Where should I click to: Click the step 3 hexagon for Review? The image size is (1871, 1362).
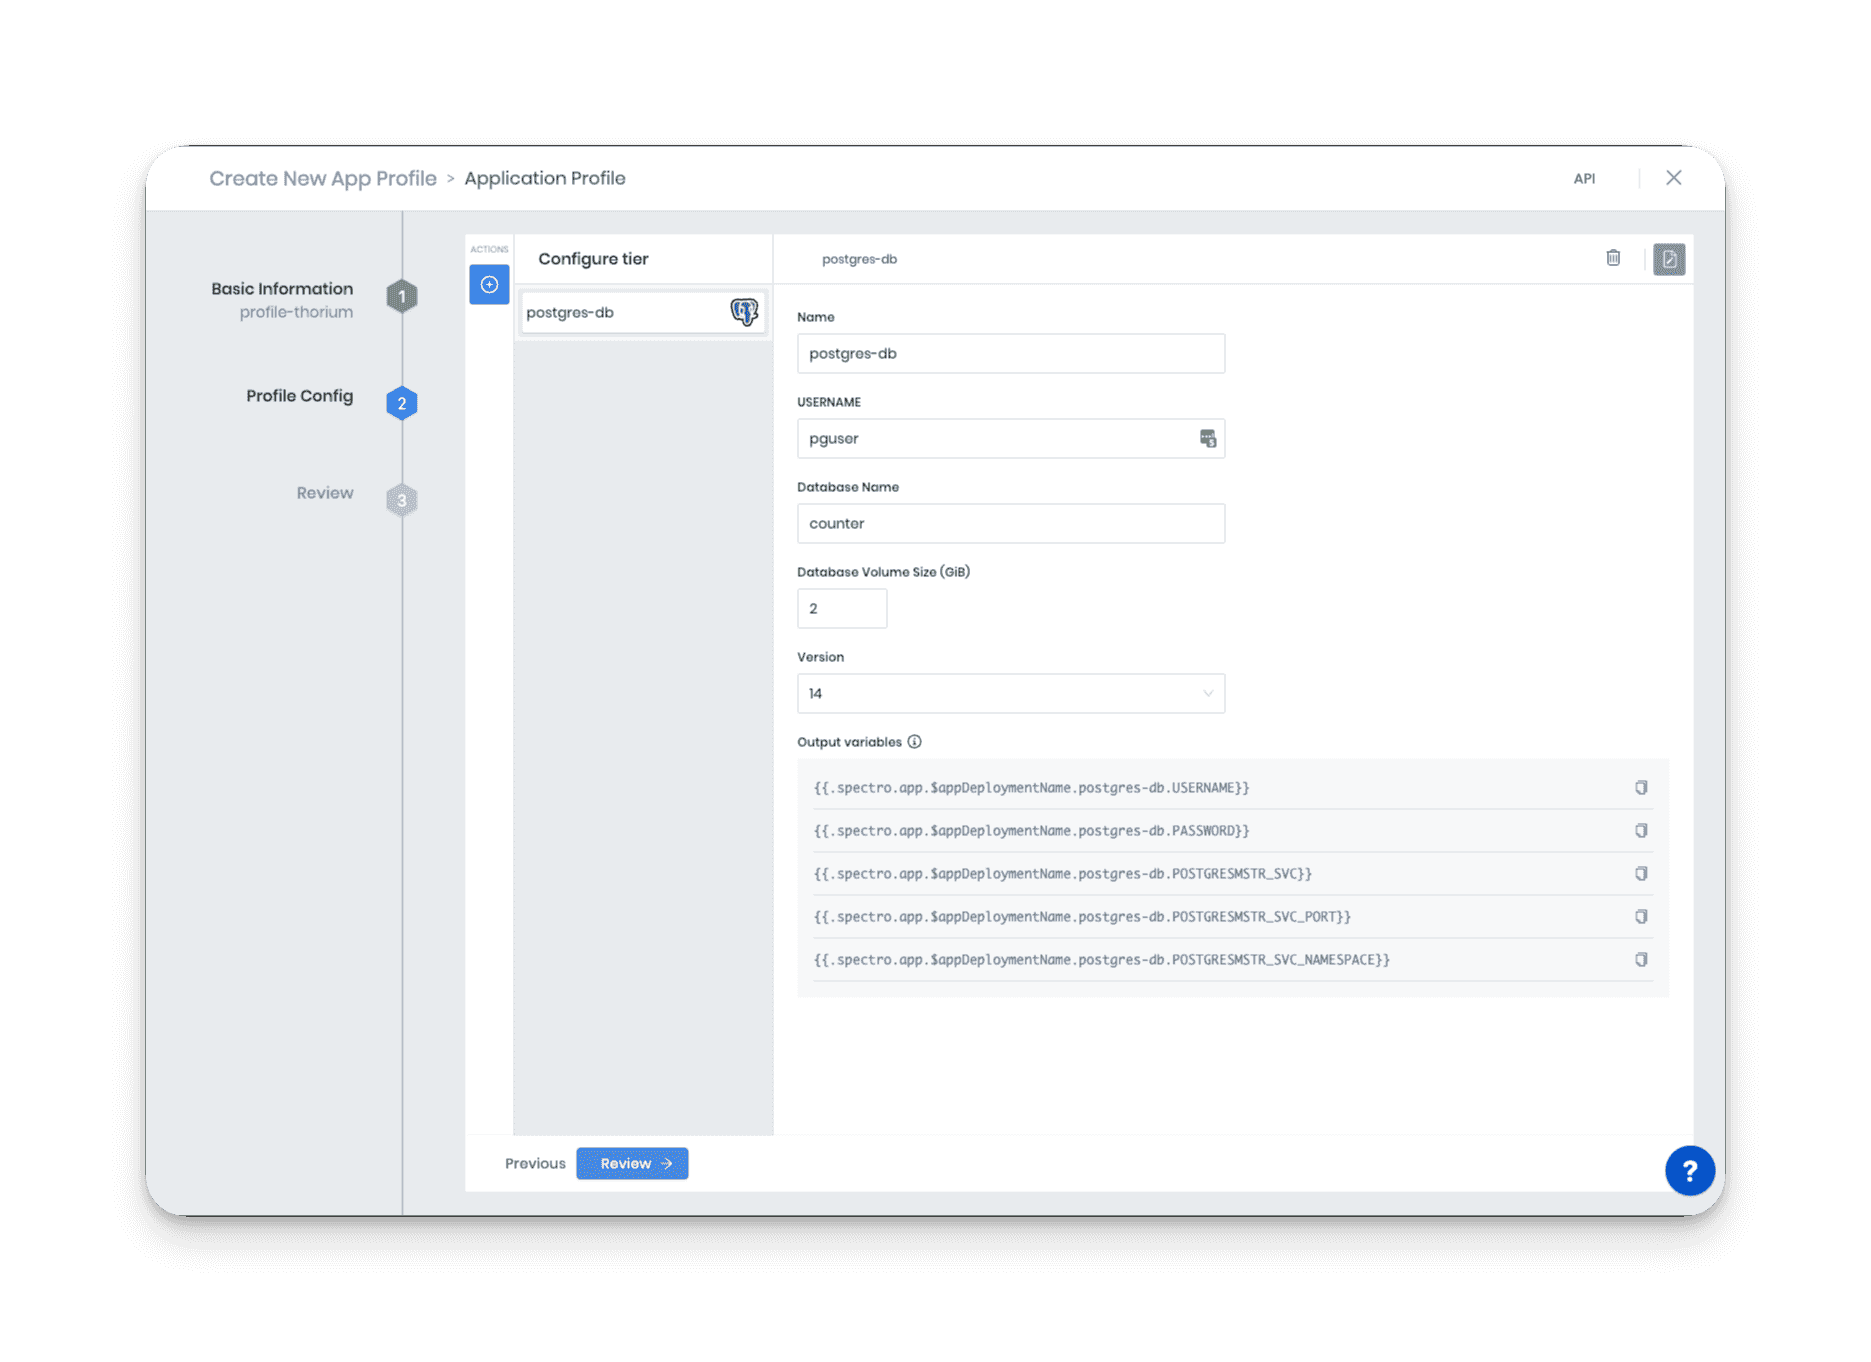(402, 500)
